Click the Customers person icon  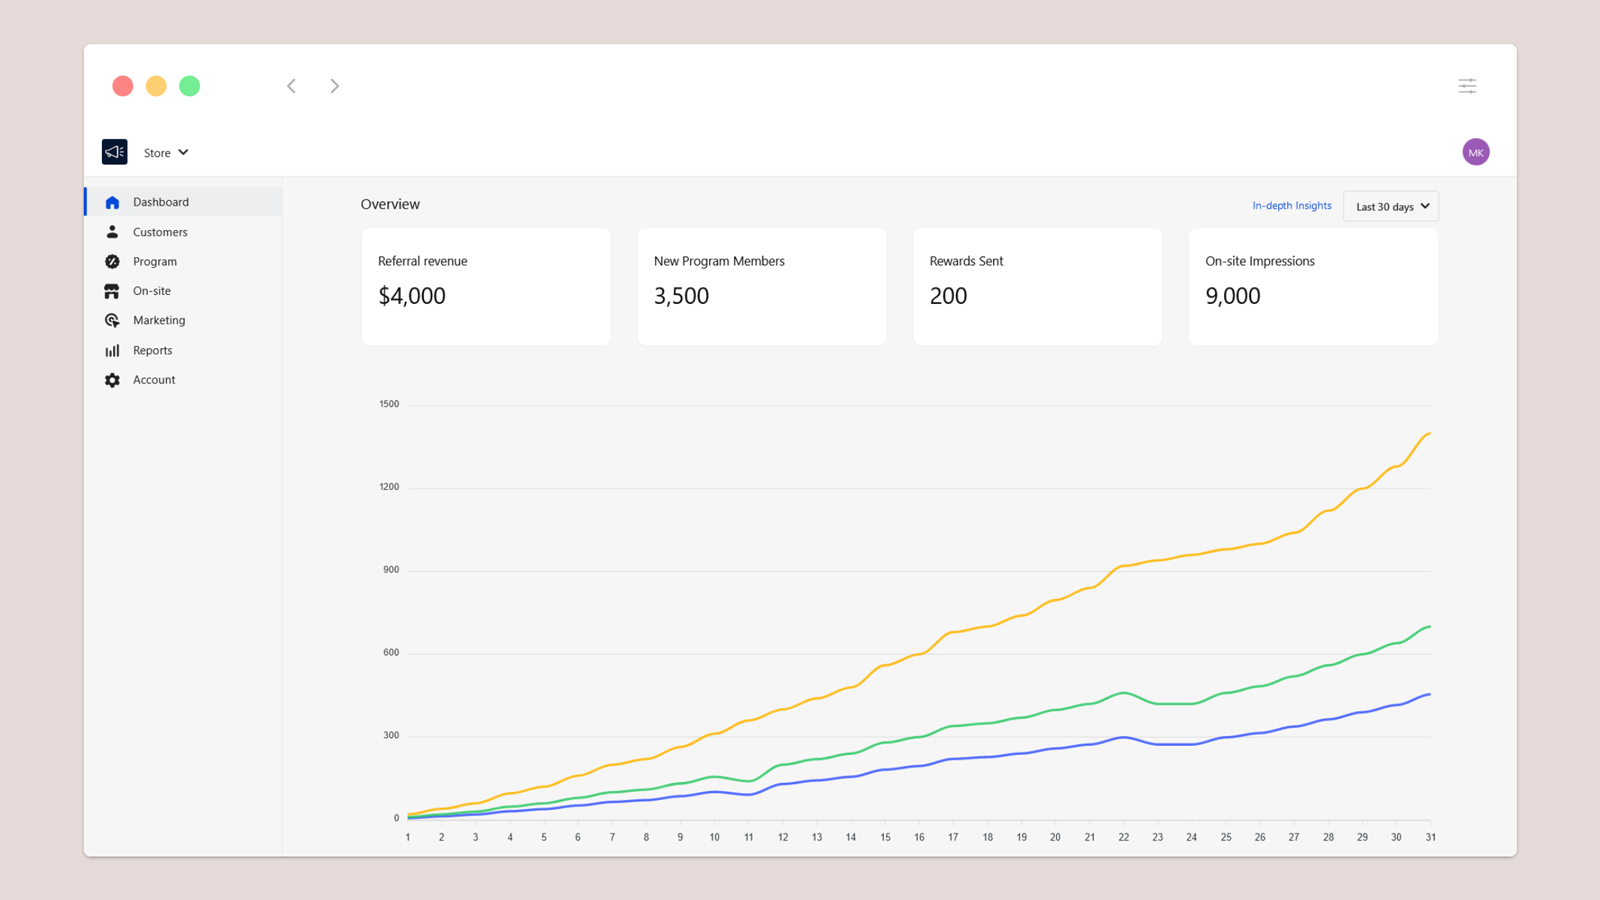(112, 232)
